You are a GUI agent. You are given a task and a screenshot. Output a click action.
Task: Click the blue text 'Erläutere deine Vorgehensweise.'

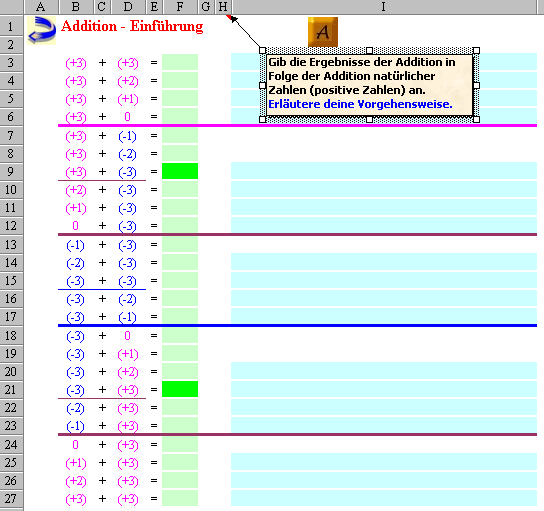tap(360, 104)
